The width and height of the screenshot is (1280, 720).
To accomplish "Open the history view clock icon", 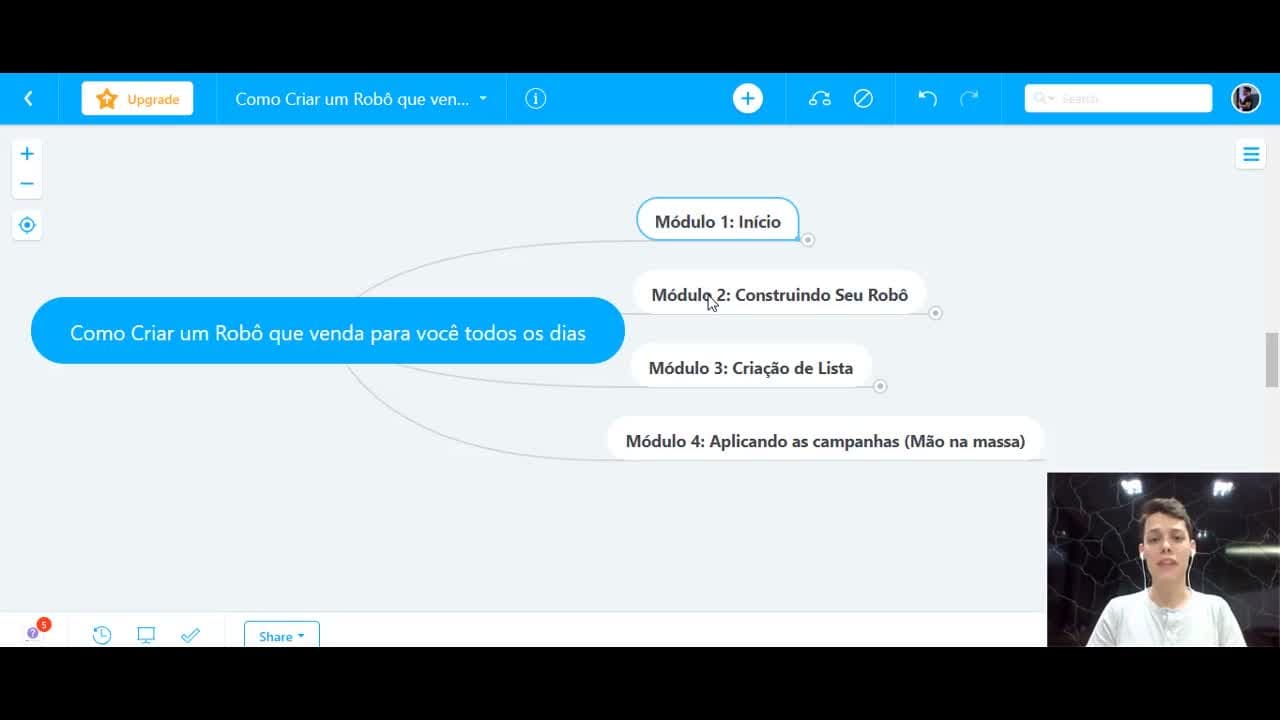I will [102, 635].
